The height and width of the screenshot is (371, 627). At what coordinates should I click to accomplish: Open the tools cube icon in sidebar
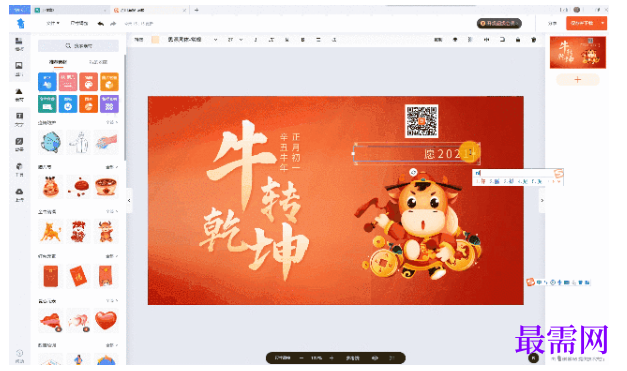19,170
